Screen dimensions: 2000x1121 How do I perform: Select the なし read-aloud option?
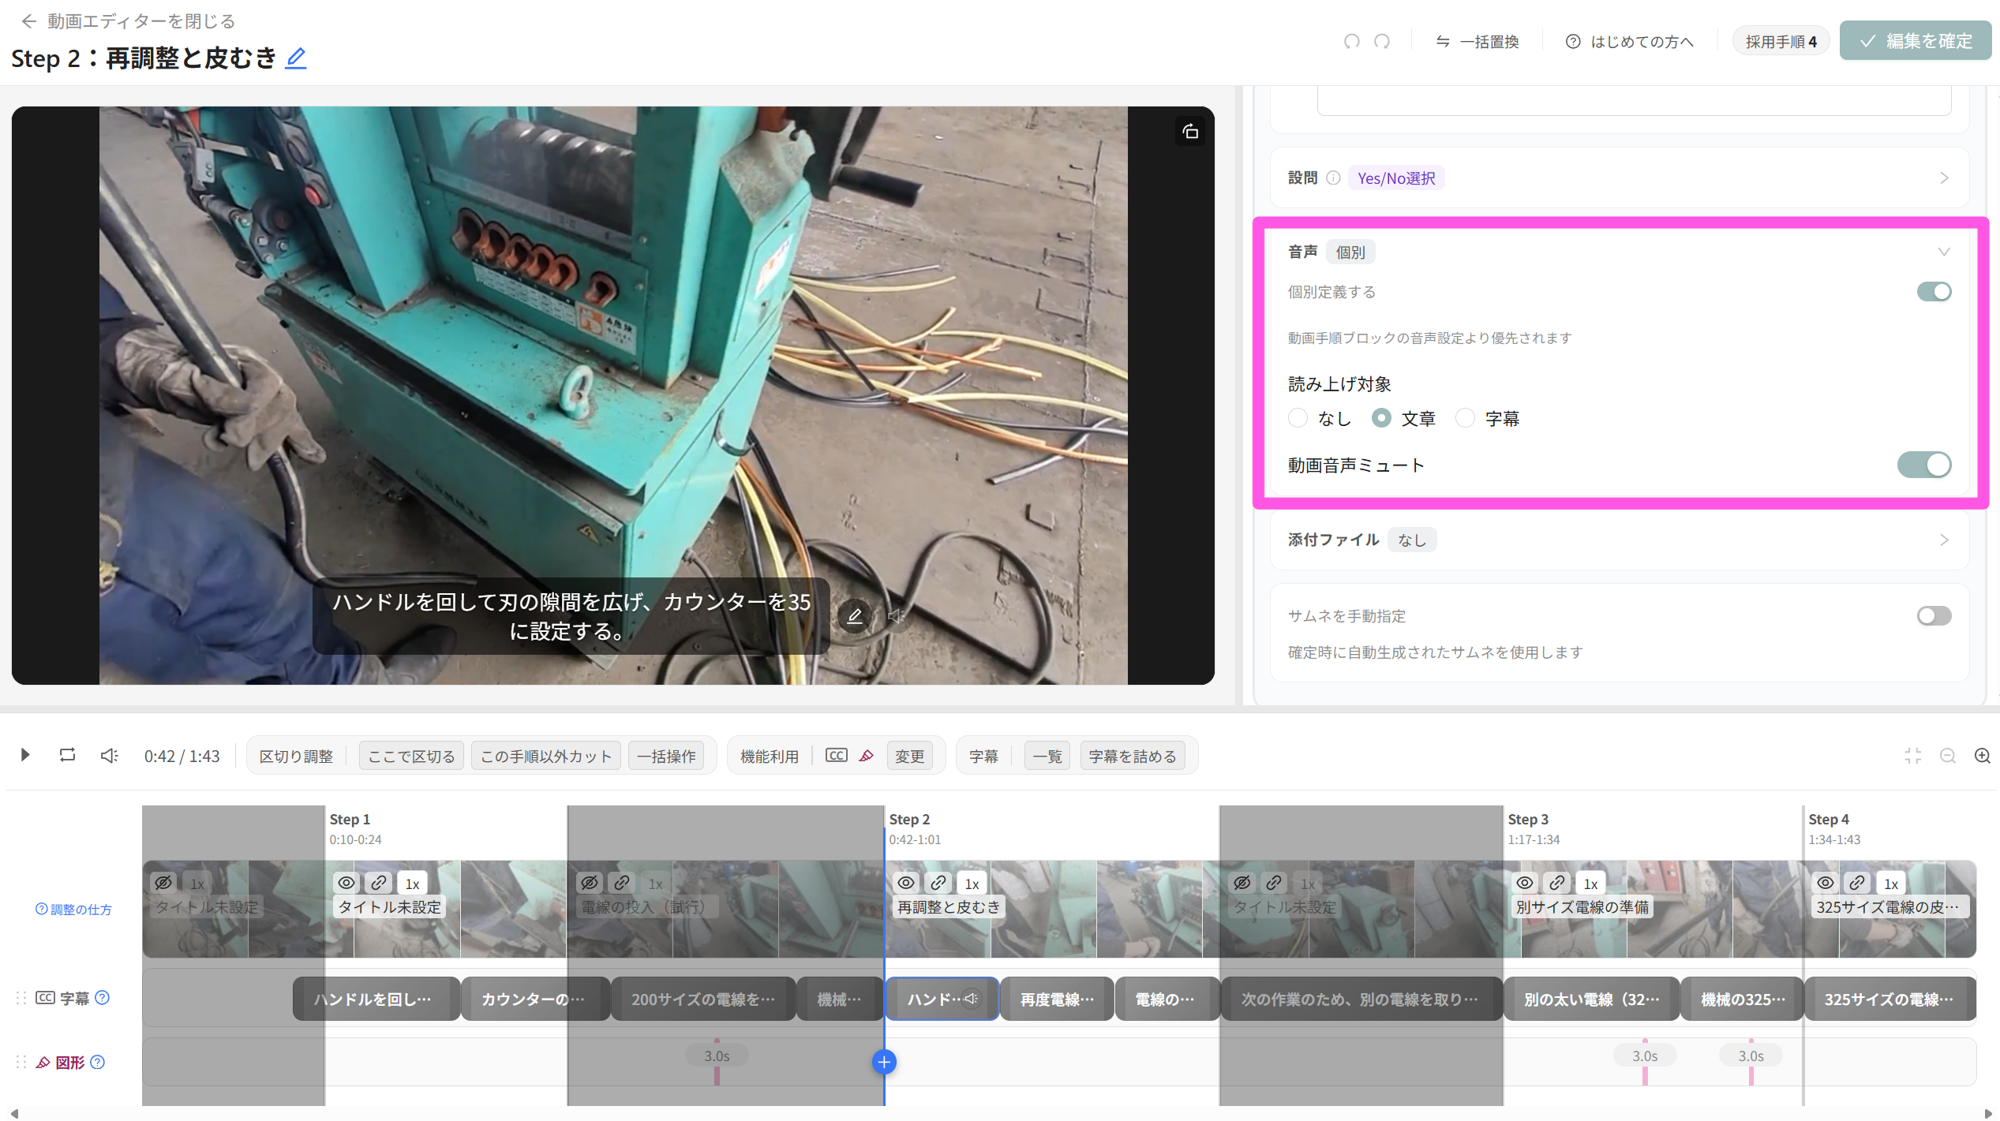(x=1298, y=418)
